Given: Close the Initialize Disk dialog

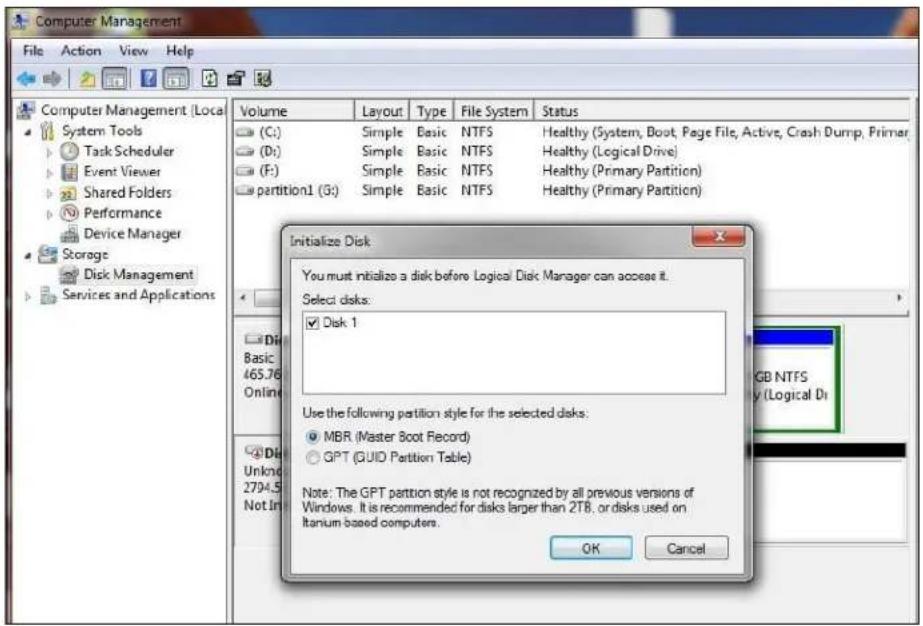Looking at the screenshot, I should point(719,237).
